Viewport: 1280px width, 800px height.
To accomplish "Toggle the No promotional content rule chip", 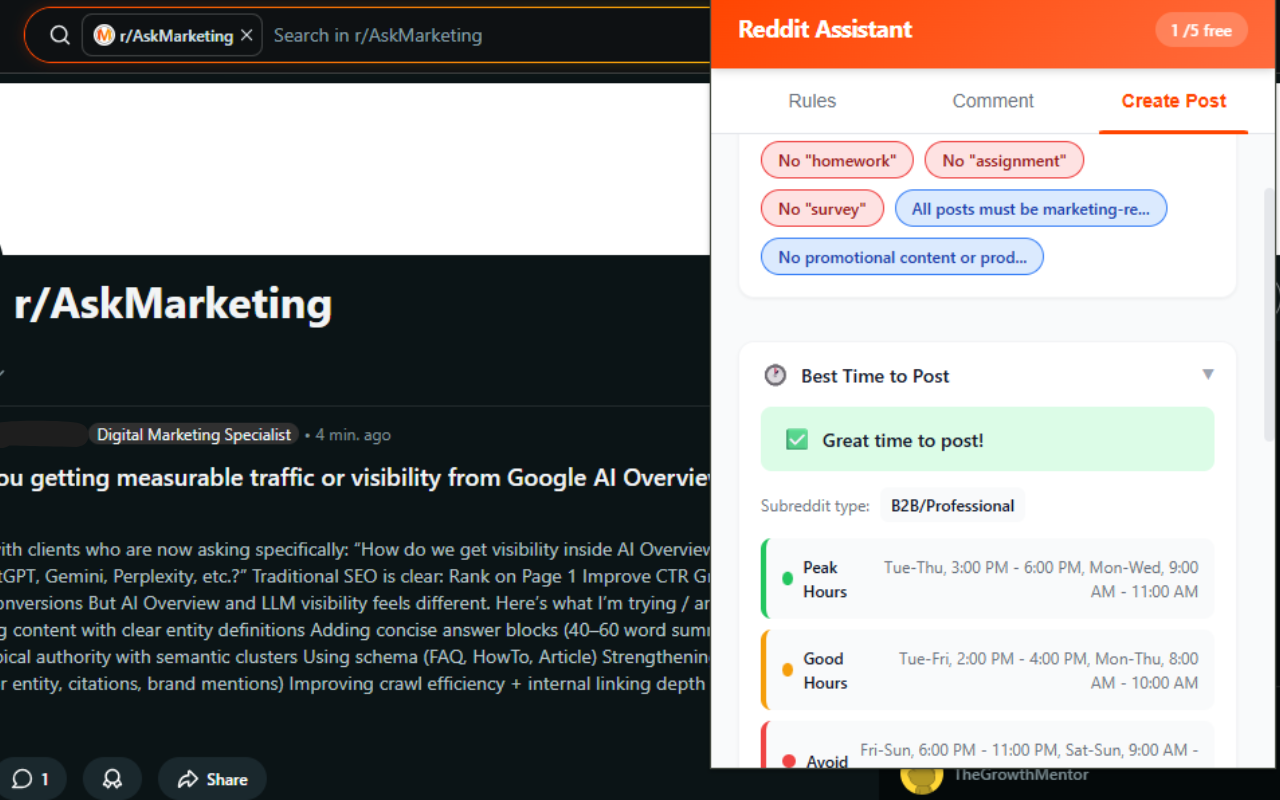I will pyautogui.click(x=901, y=257).
